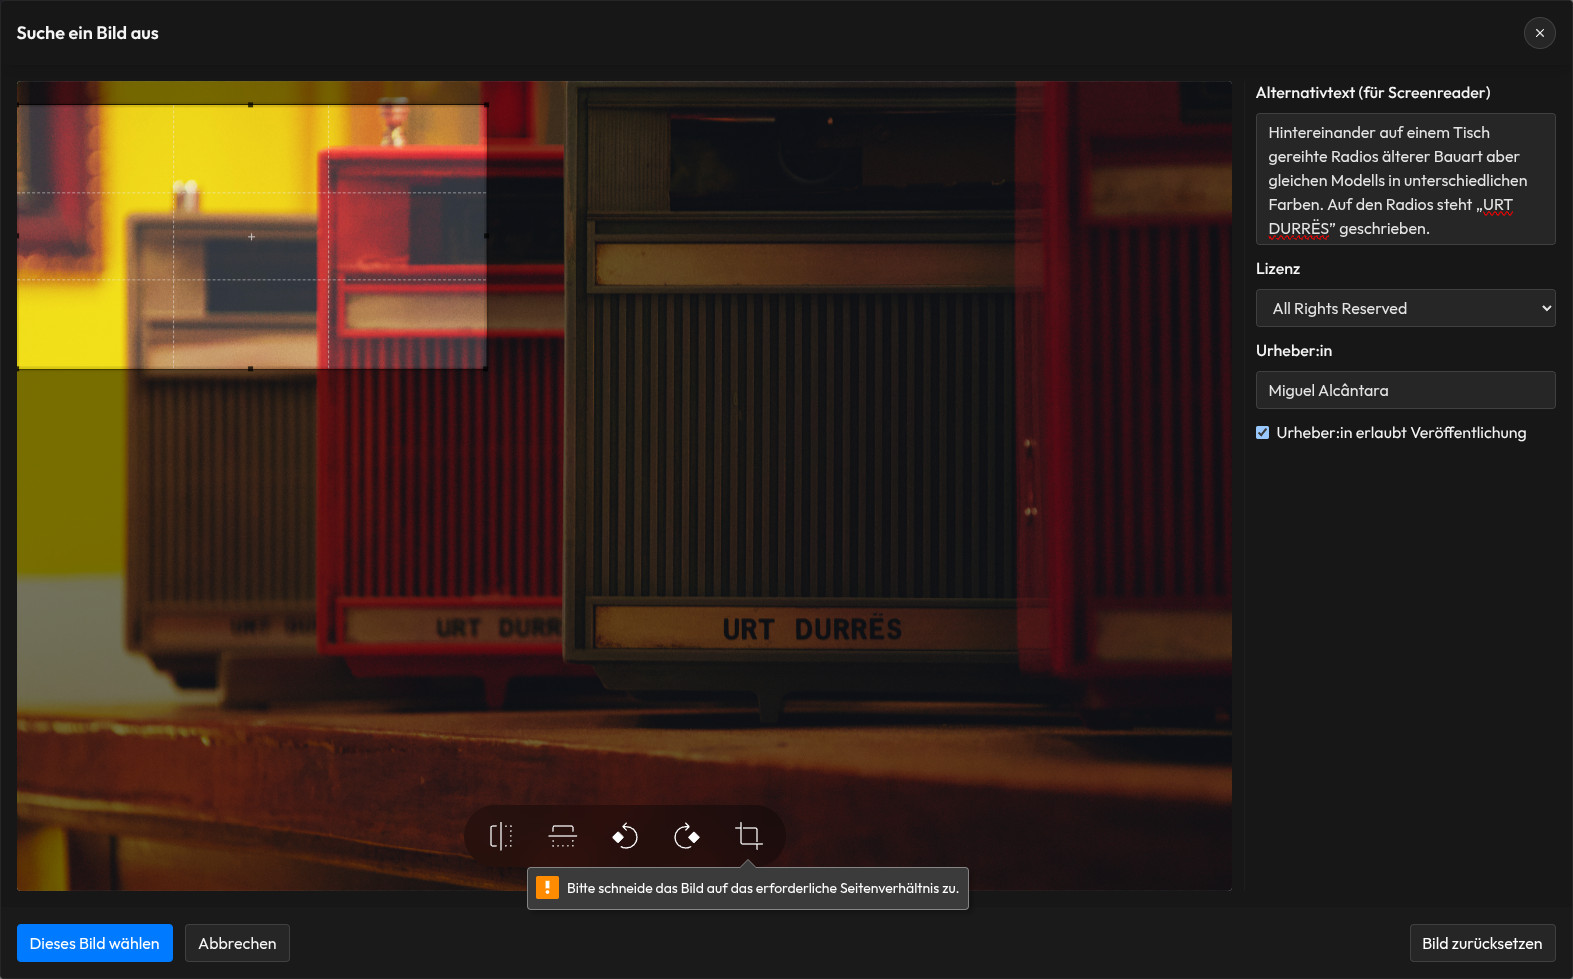1573x979 pixels.
Task: Click the crop box top-center handle
Action: coord(251,105)
